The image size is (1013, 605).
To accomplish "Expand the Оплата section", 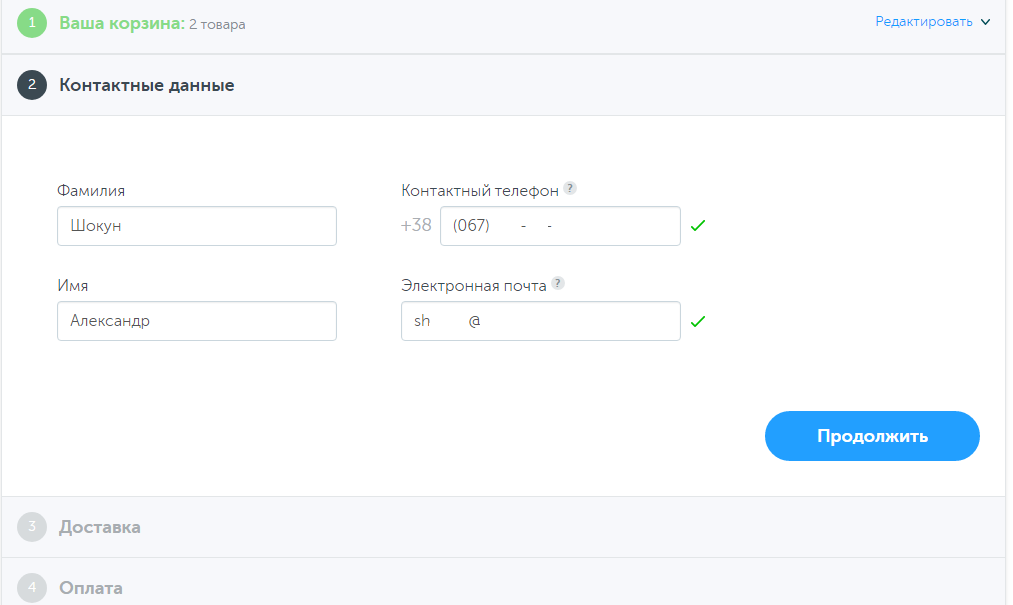I will [91, 588].
